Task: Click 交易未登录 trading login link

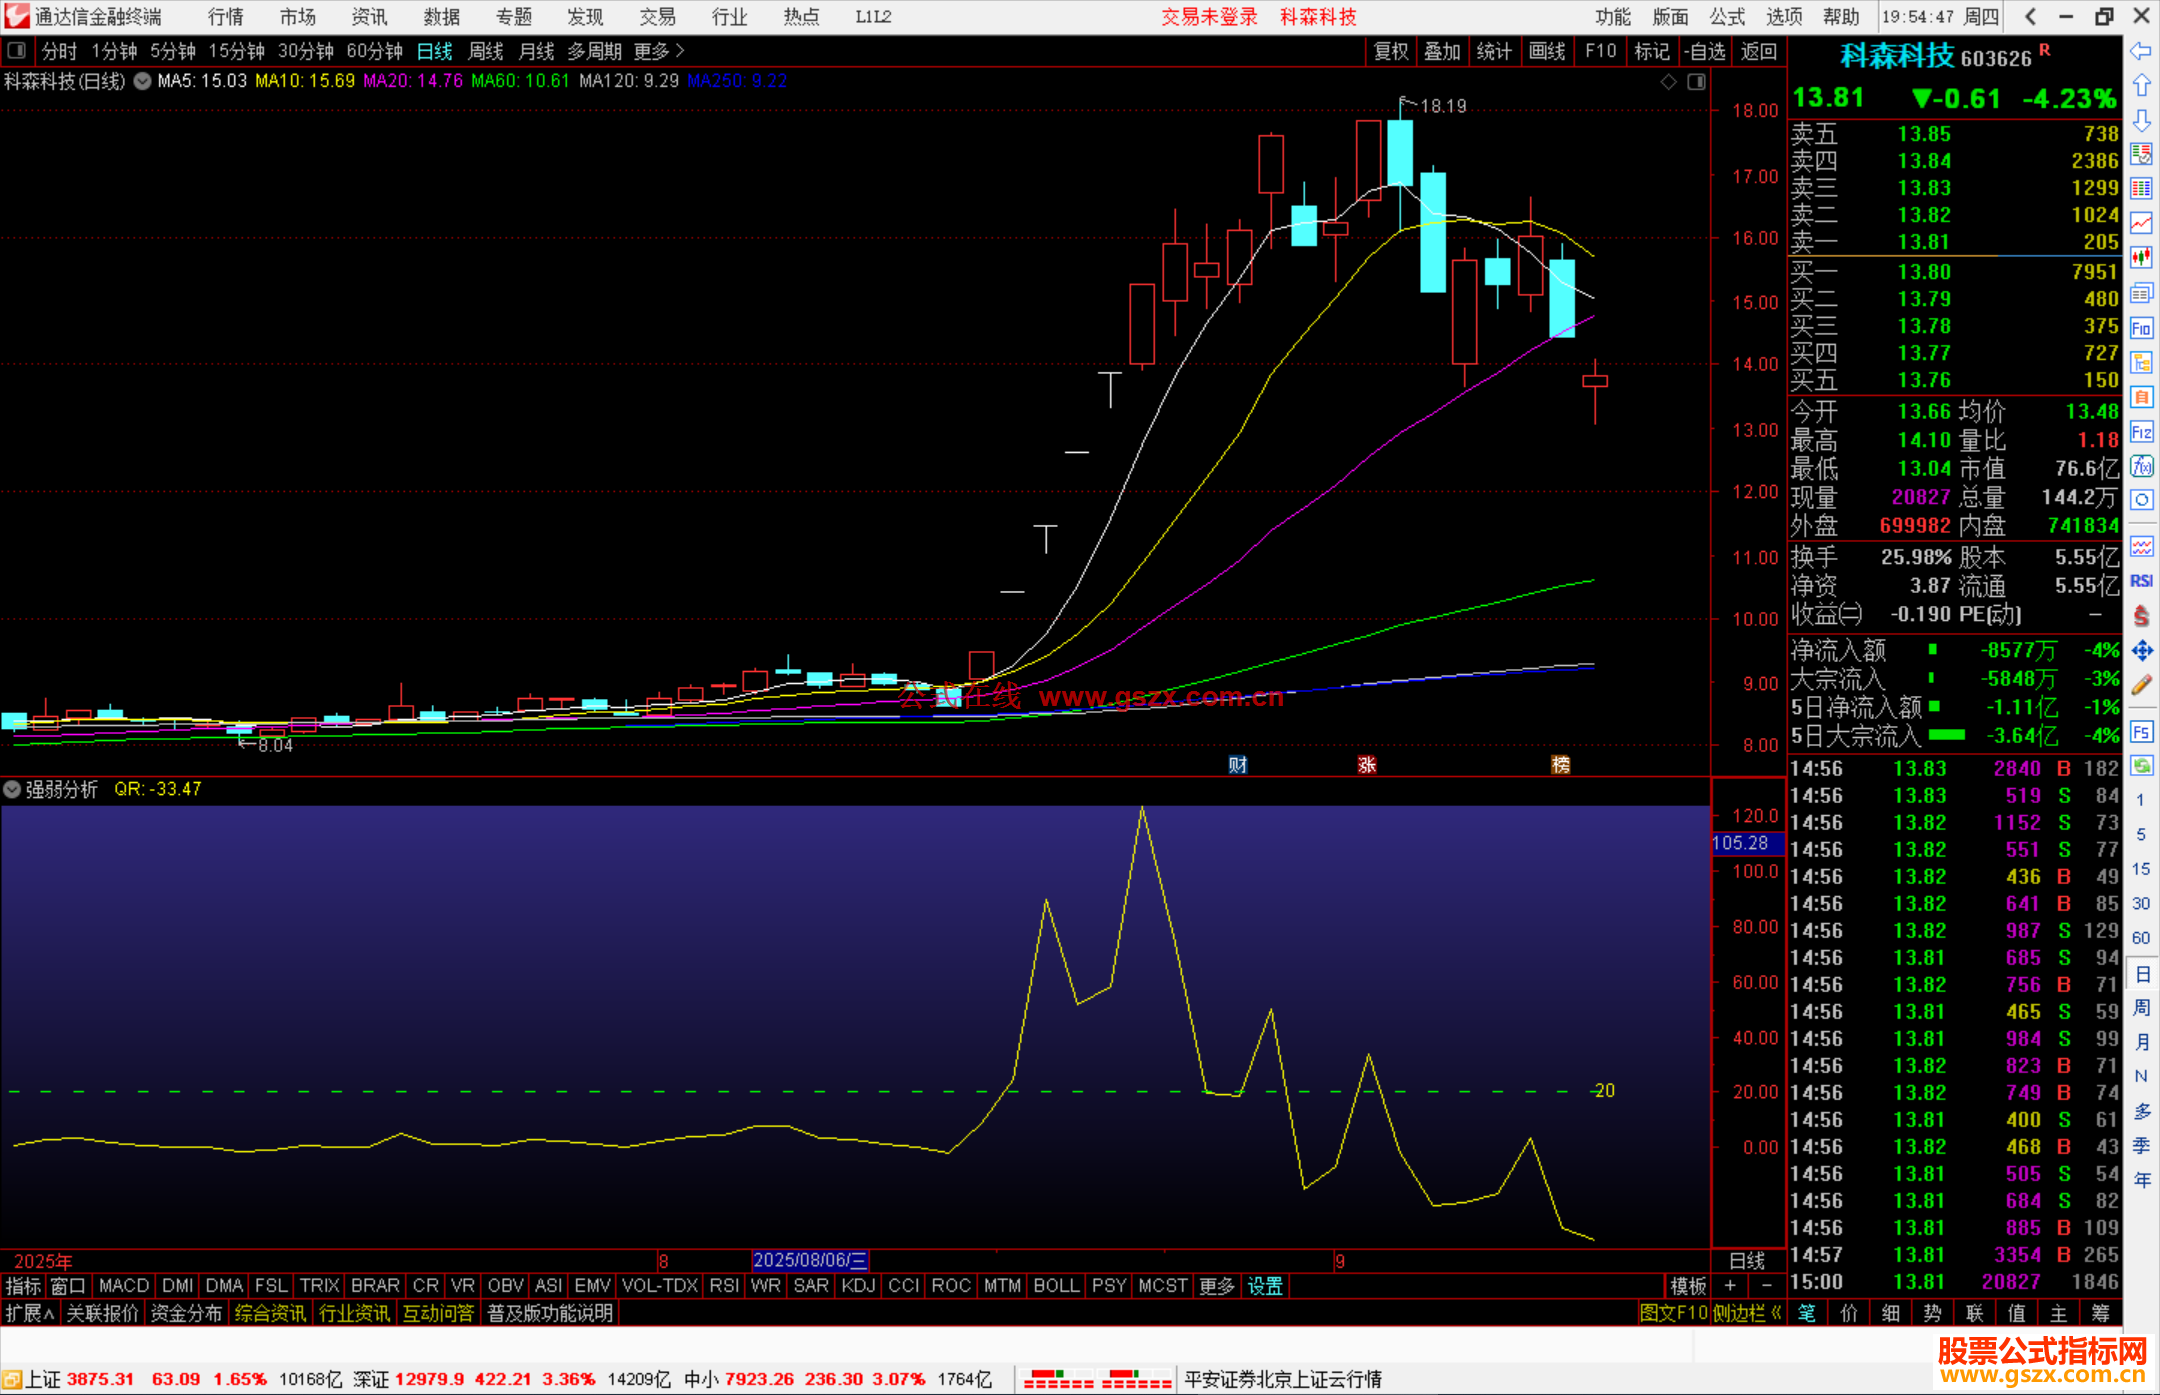Action: pos(1209,16)
